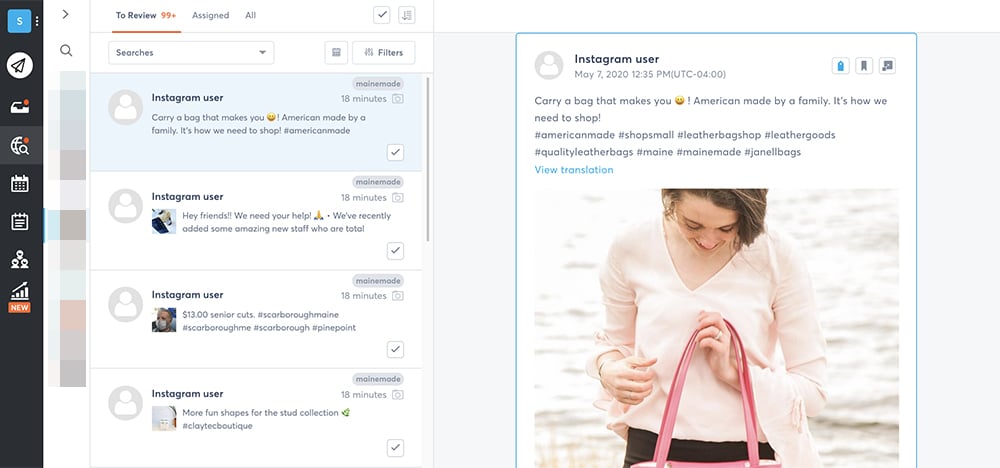This screenshot has width=1000, height=468.
Task: Open the 'Hey friends' post thumbnail
Action: click(x=164, y=222)
